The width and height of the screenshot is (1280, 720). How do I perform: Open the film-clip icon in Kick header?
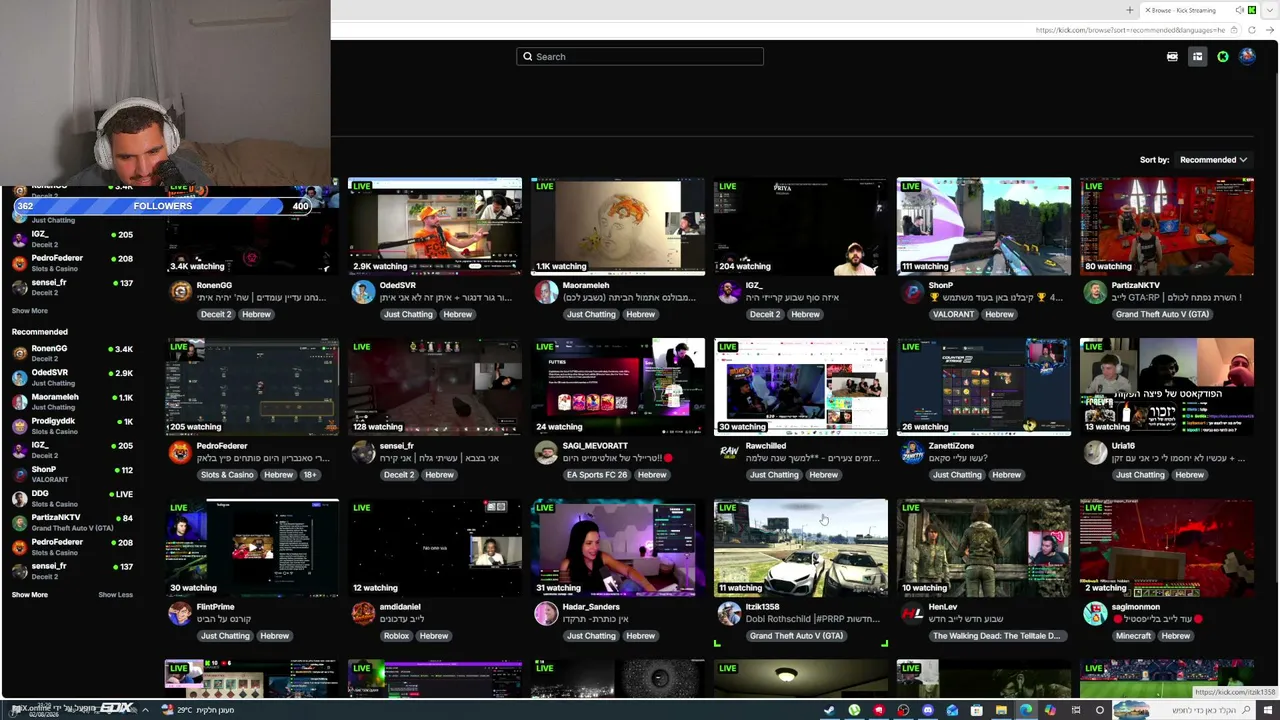(x=1172, y=57)
